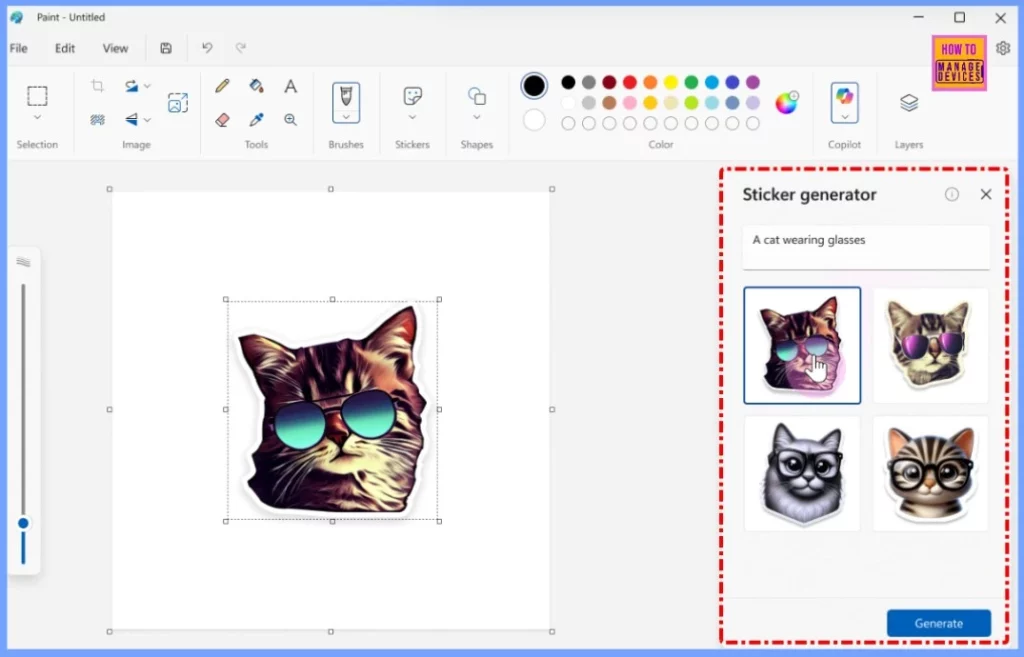Open the Edit menu
This screenshot has width=1024, height=657.
pyautogui.click(x=65, y=48)
